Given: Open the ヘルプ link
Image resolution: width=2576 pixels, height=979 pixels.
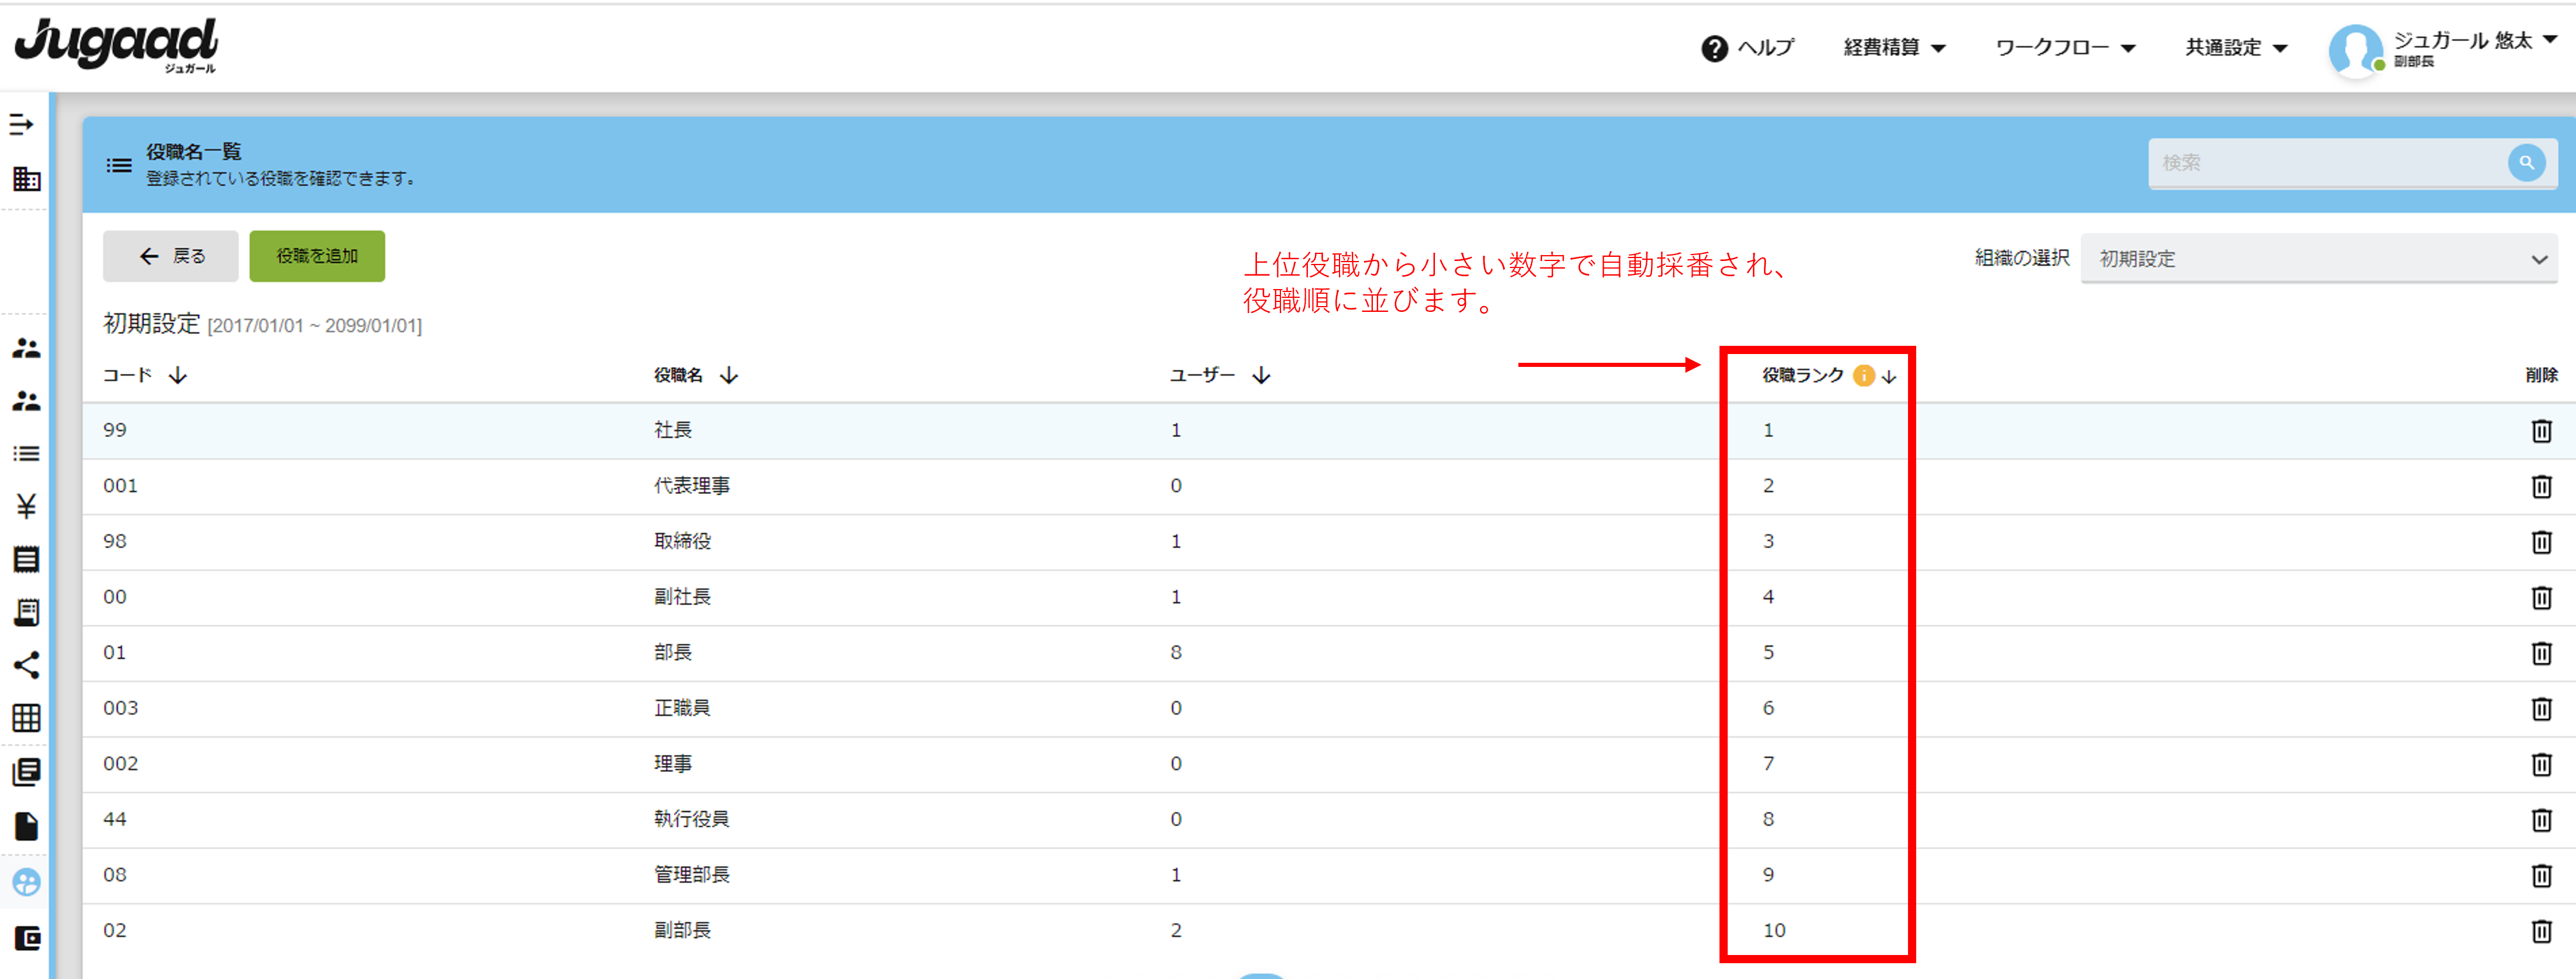Looking at the screenshot, I should 1747,48.
